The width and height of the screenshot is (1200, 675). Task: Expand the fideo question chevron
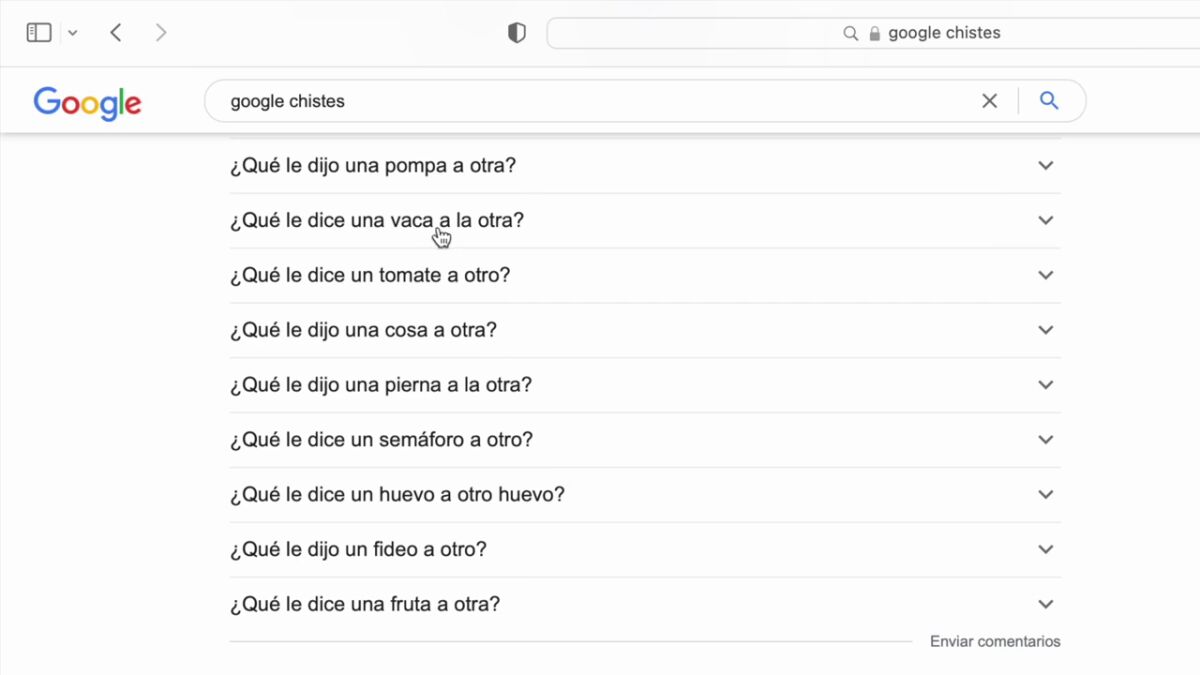[x=1045, y=549]
